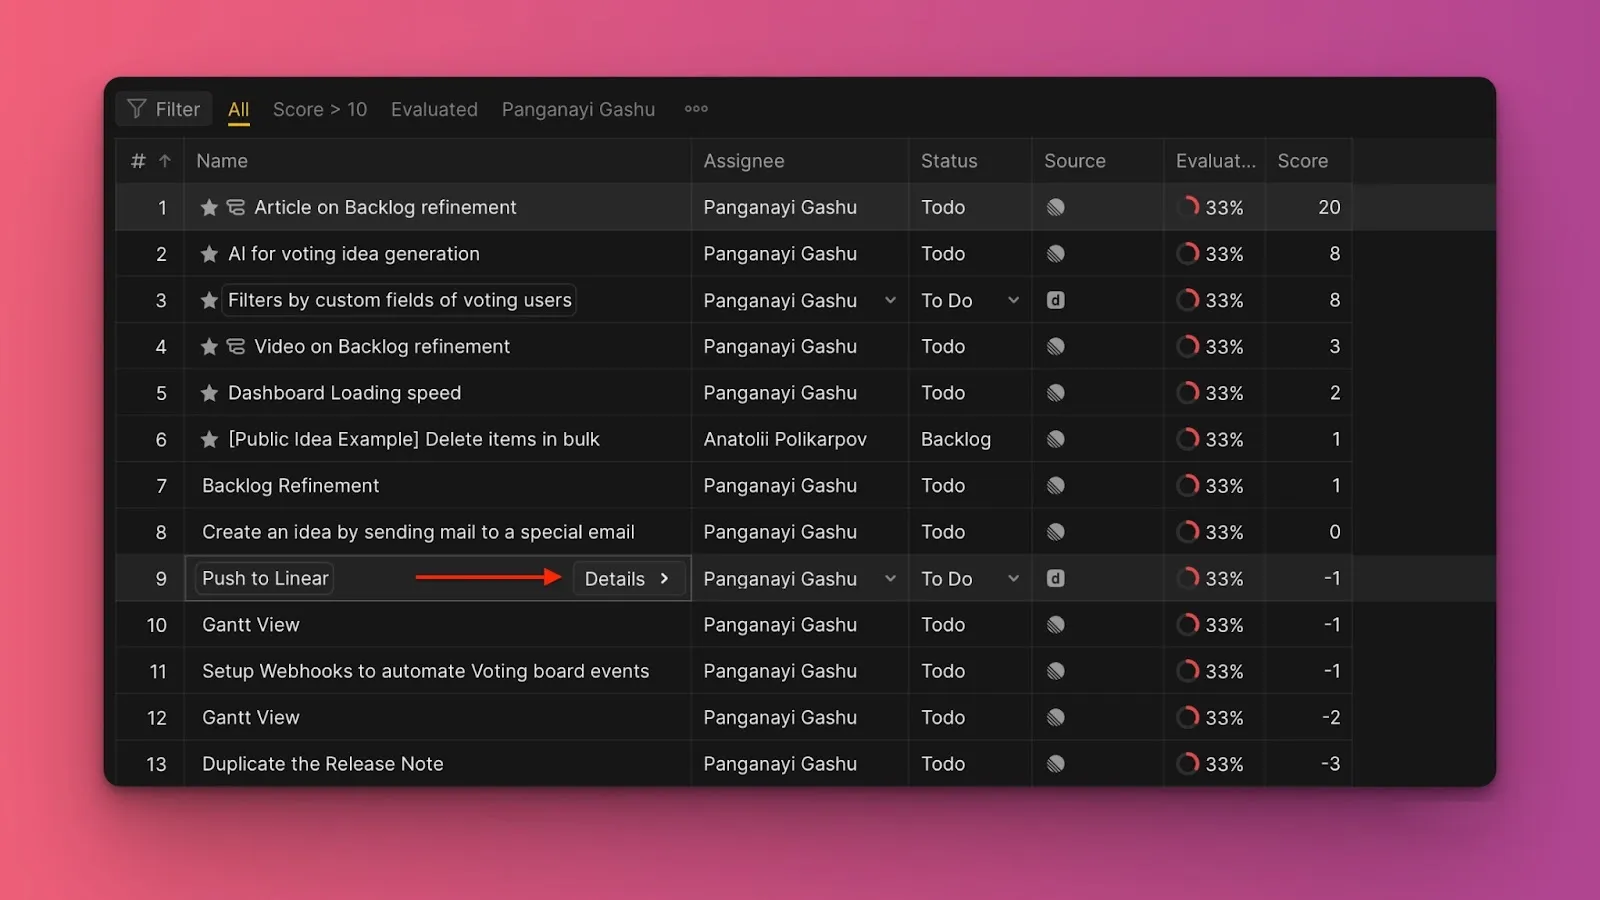Toggle the star on Delete items in bulk

pos(209,440)
